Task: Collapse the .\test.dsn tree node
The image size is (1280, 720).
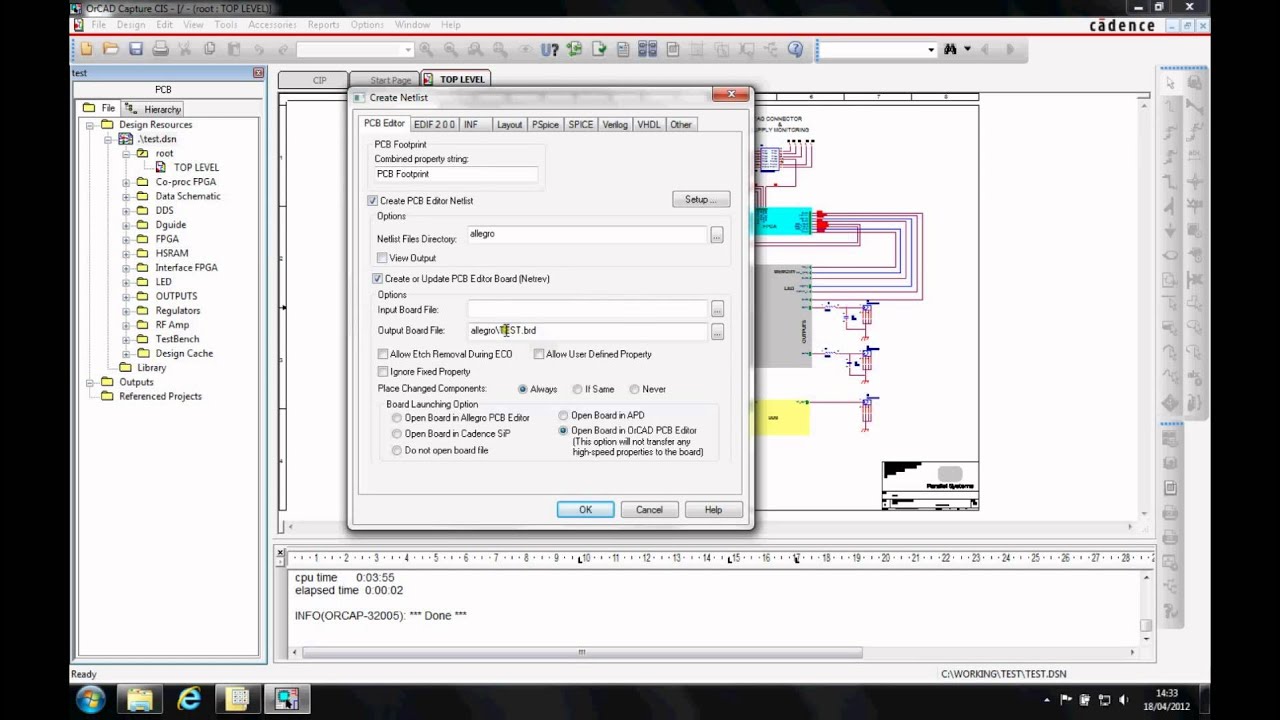Action: click(108, 139)
